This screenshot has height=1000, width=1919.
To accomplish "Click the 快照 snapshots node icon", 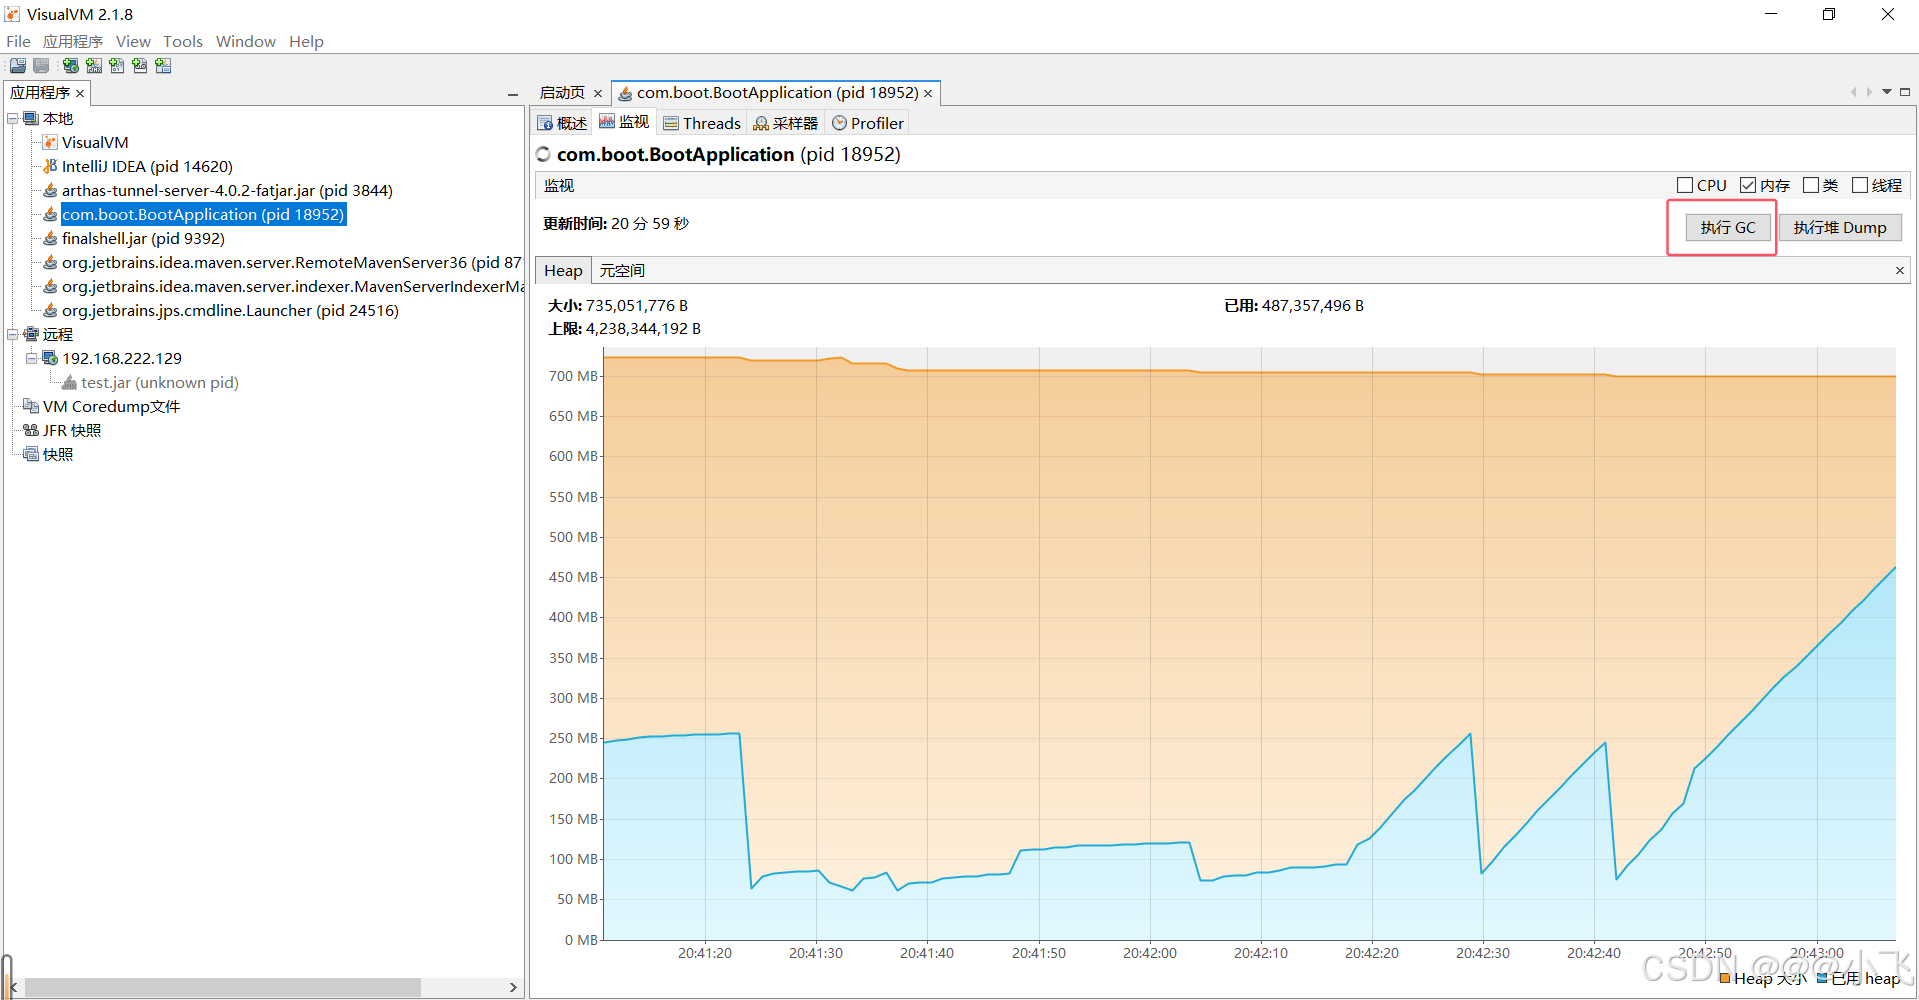I will tap(31, 454).
